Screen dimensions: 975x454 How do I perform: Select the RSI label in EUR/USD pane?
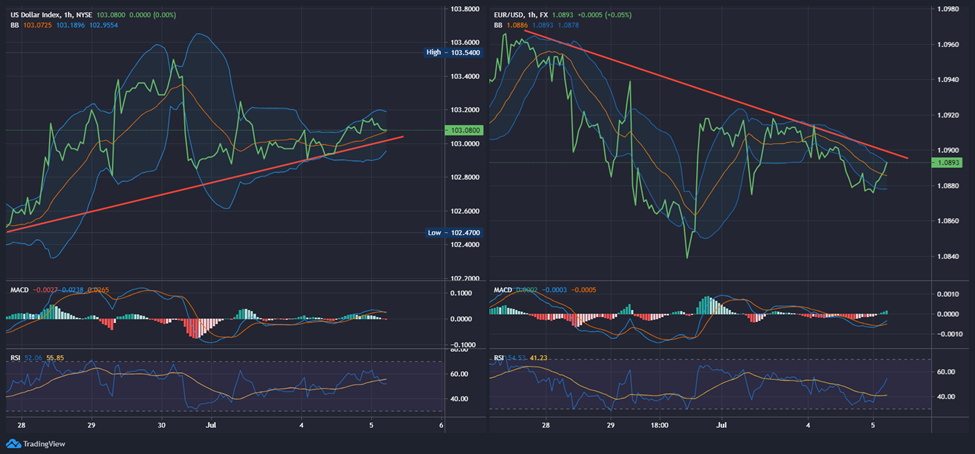[x=499, y=357]
